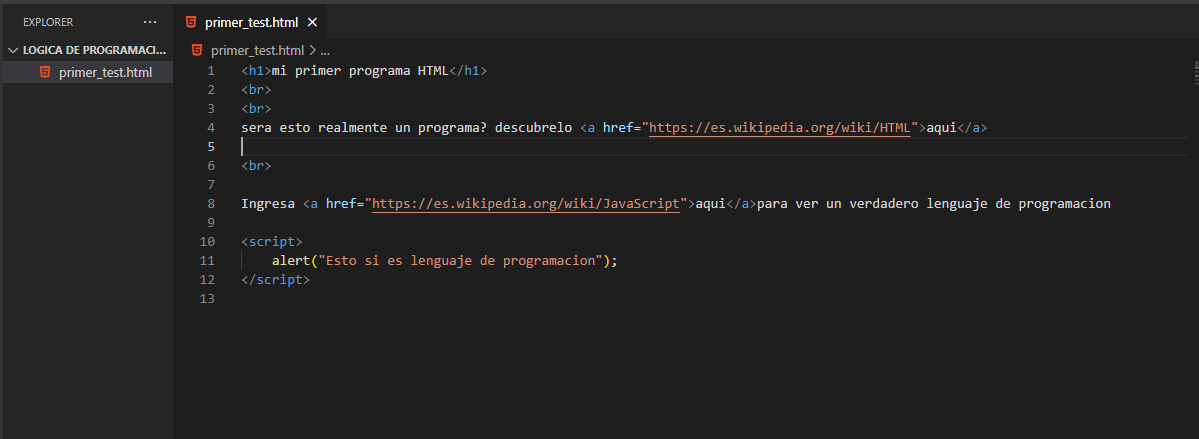Select the primer_test.html editor tab
Viewport: 1199px width, 439px height.
pyautogui.click(x=250, y=22)
